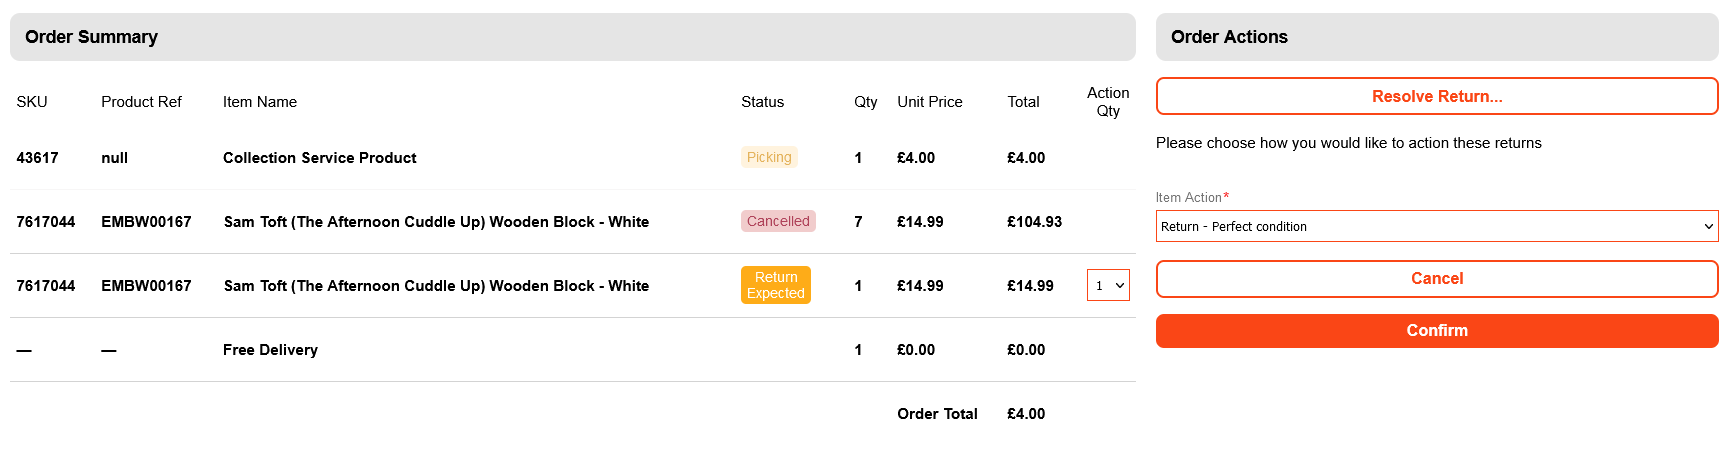The height and width of the screenshot is (456, 1730).
Task: Open the Item Action dropdown
Action: (1436, 226)
